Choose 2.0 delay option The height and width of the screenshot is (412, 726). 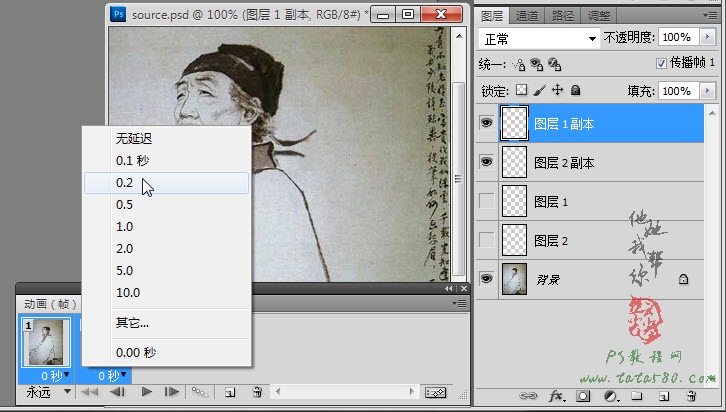point(167,249)
